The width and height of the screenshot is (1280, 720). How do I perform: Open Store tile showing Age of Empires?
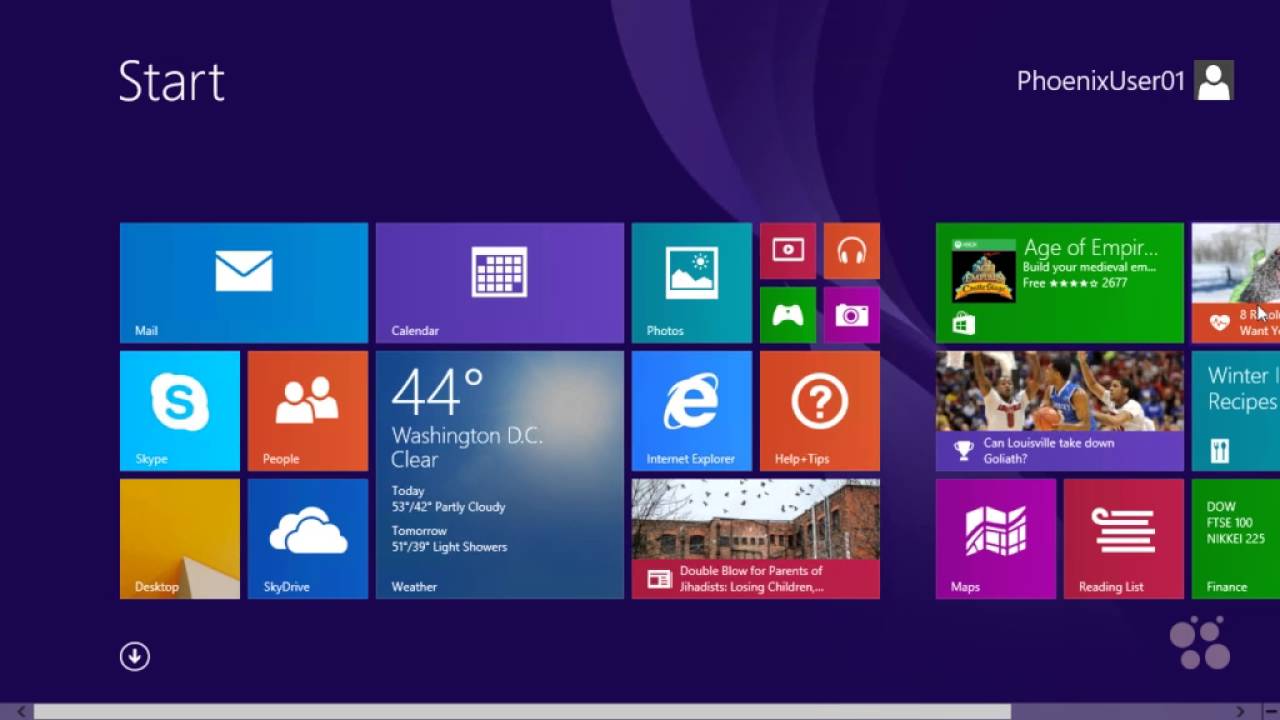1060,283
